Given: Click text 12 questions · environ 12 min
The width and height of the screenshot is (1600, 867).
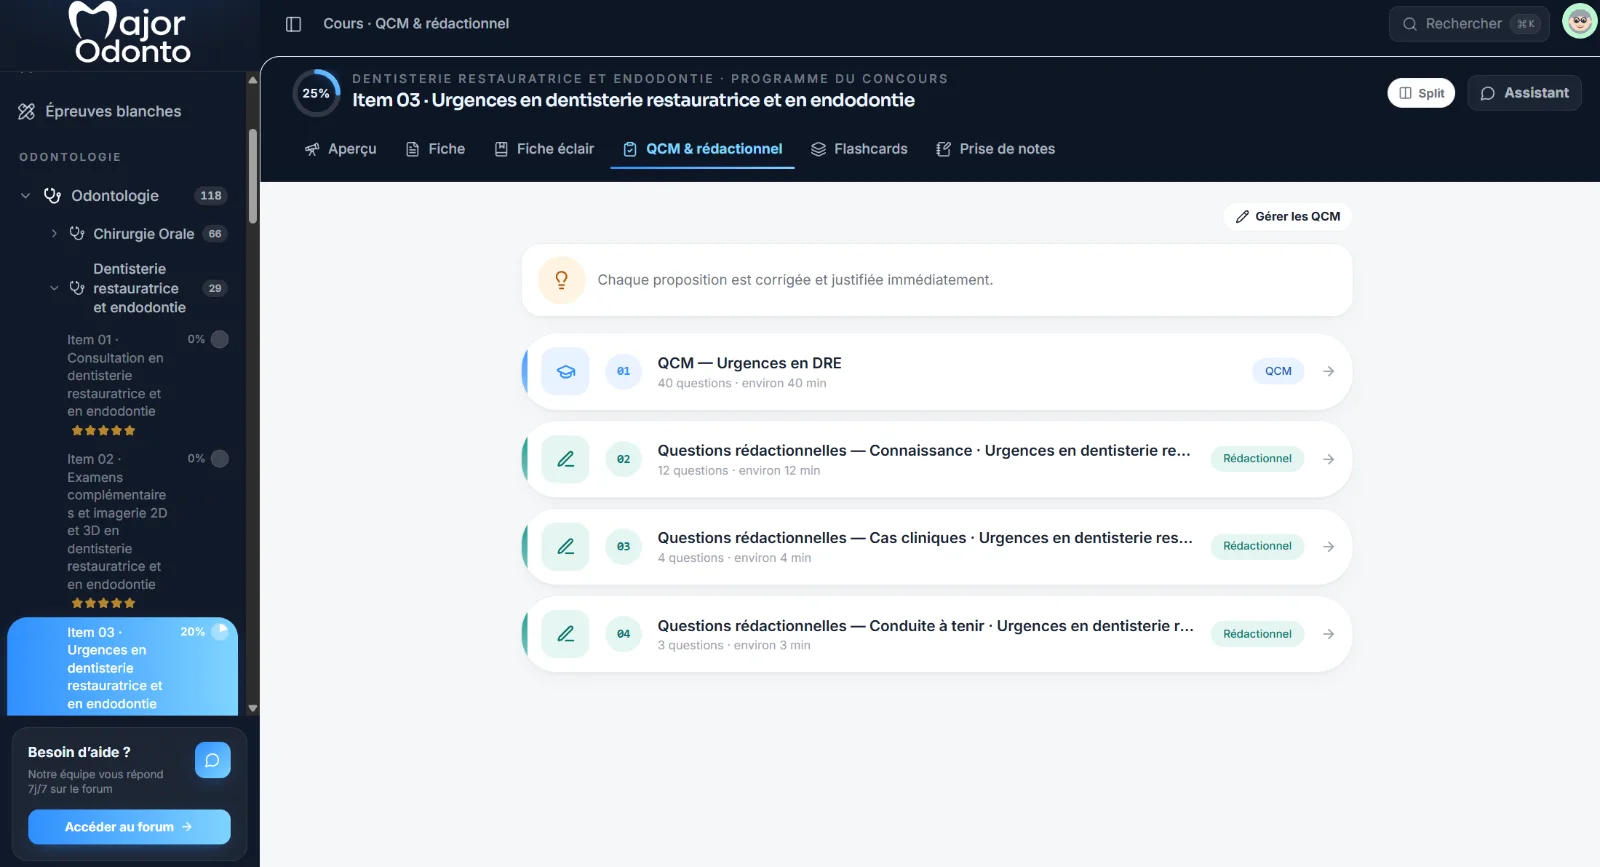Looking at the screenshot, I should [x=739, y=471].
